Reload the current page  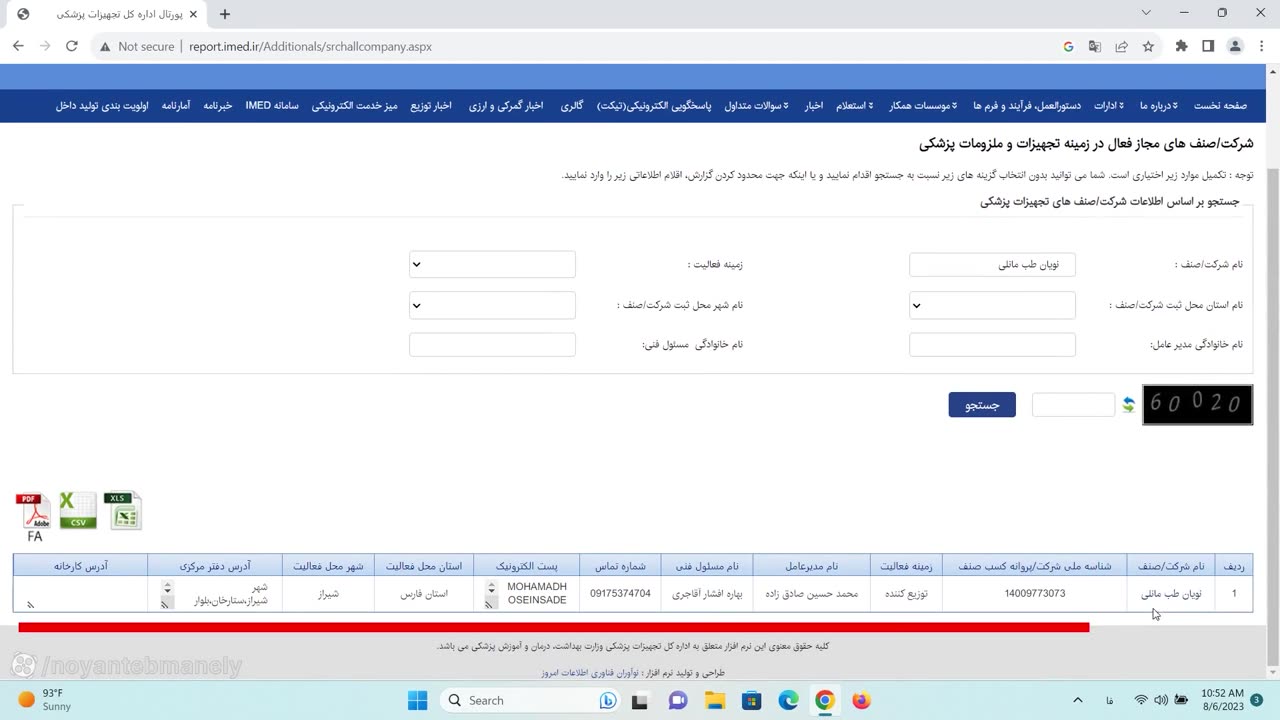coord(72,46)
